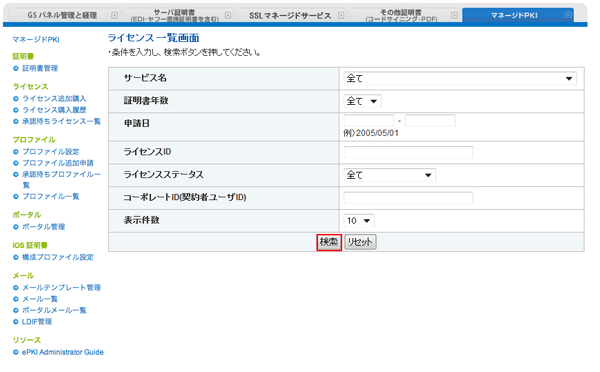The height and width of the screenshot is (372, 600).
Task: Click the ポータル sidebar section heading
Action: coord(27,215)
